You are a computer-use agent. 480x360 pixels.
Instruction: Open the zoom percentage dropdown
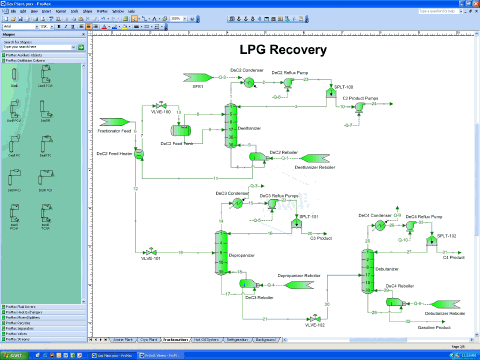185,19
